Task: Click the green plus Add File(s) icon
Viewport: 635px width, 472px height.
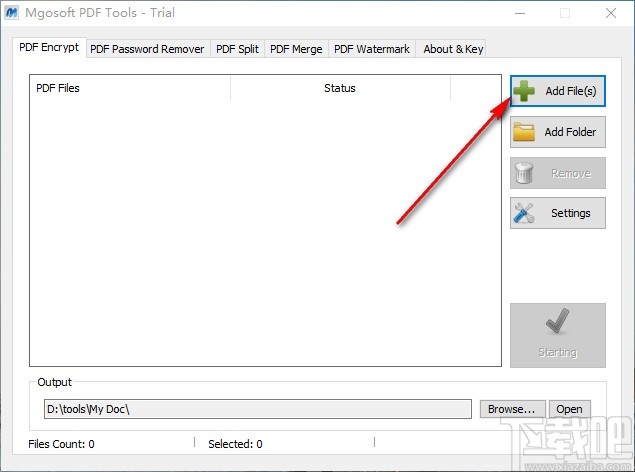Action: [524, 91]
